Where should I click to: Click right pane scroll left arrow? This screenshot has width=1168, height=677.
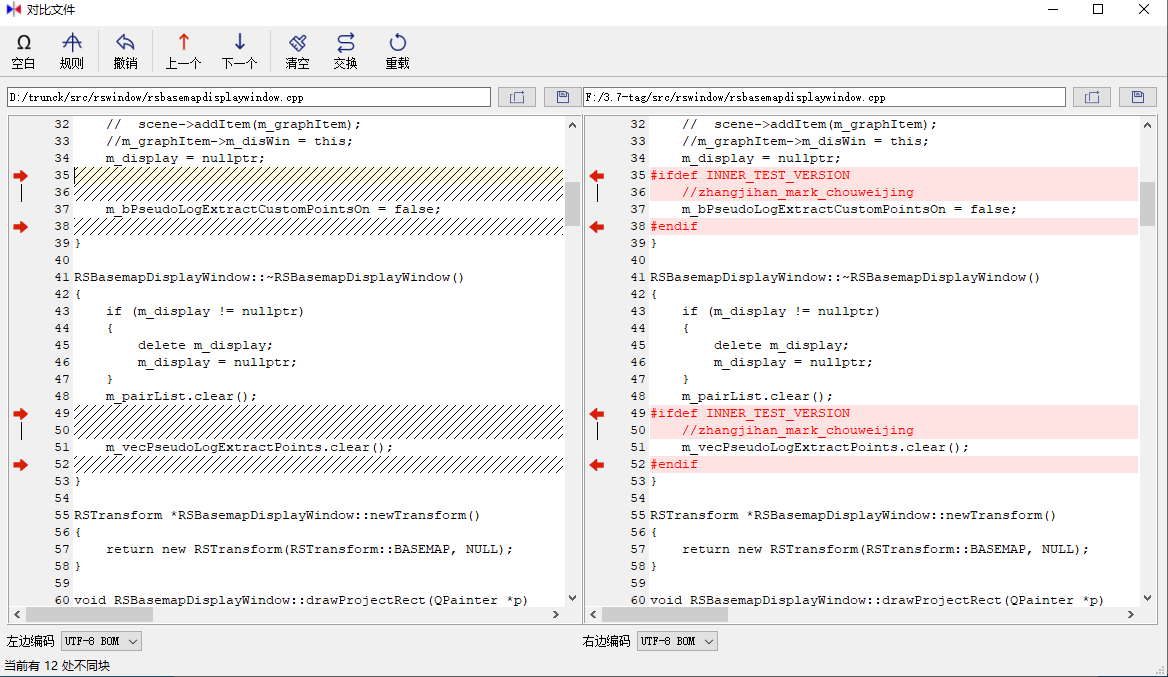tap(593, 614)
